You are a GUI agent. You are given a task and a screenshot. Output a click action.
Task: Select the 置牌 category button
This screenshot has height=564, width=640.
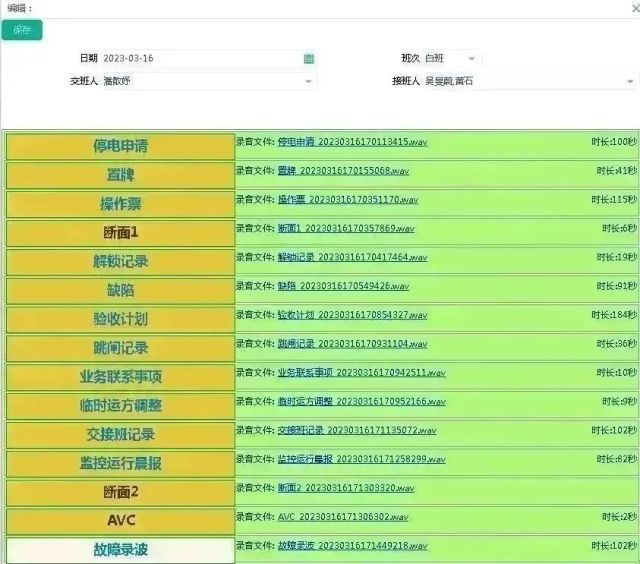[x=120, y=175]
